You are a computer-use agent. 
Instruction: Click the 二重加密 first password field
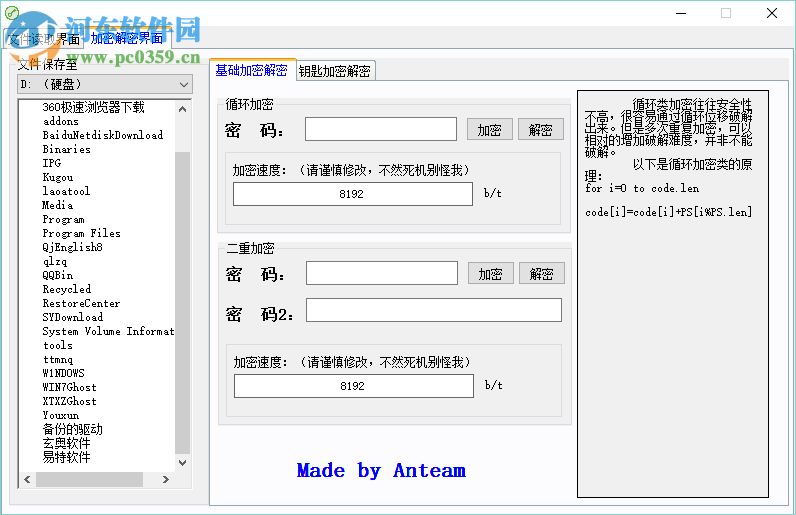pos(382,273)
